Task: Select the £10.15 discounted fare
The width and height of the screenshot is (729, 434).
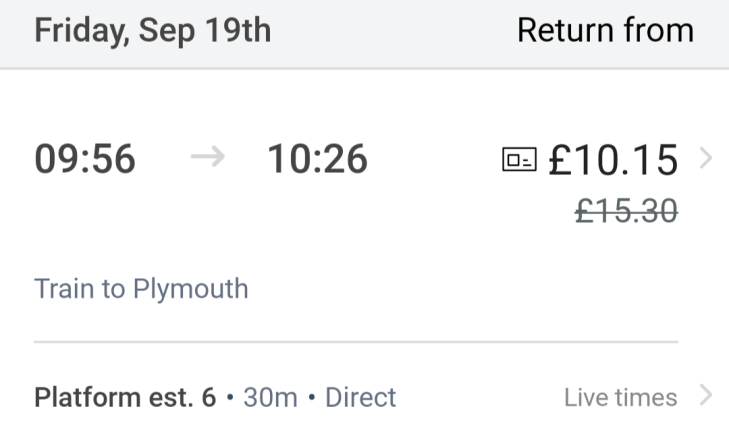Action: [613, 160]
